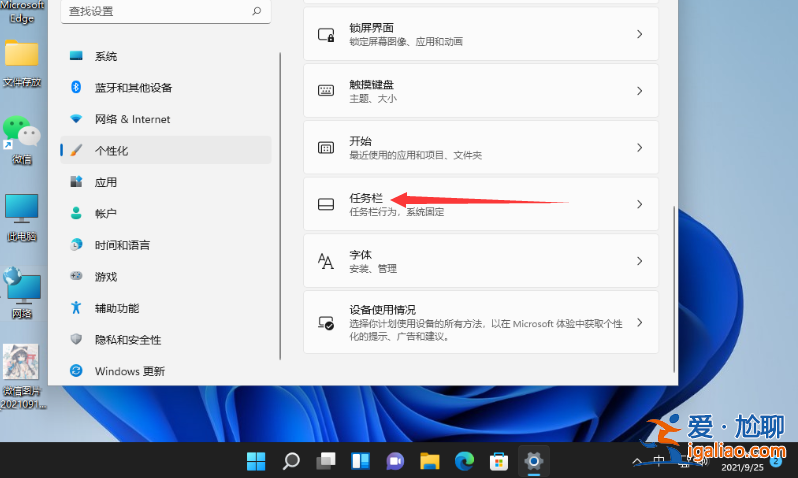The width and height of the screenshot is (798, 478).
Task: Open File Explorer on taskbar
Action: (x=430, y=461)
